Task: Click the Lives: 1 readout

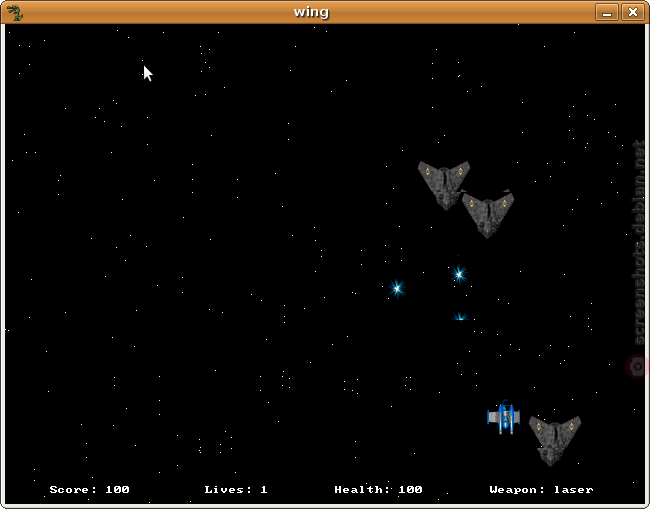Action: coord(236,490)
